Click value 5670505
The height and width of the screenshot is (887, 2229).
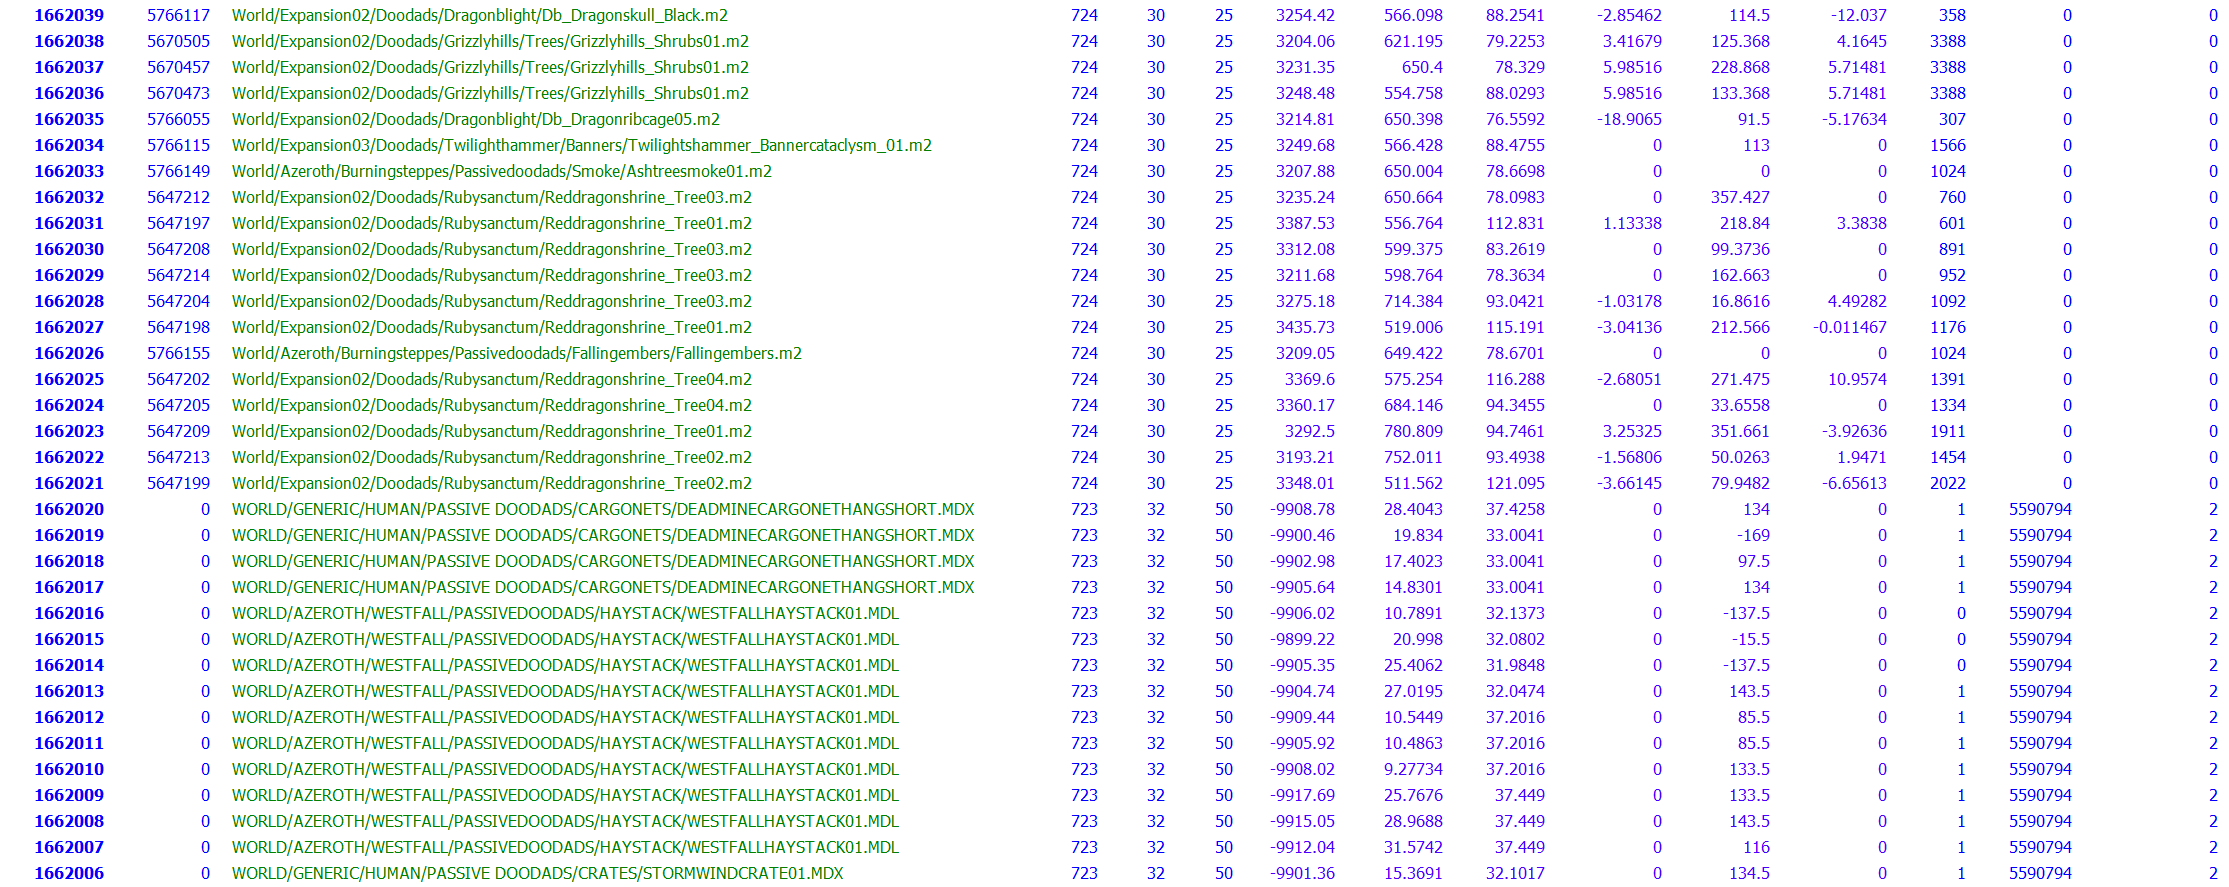click(x=179, y=41)
